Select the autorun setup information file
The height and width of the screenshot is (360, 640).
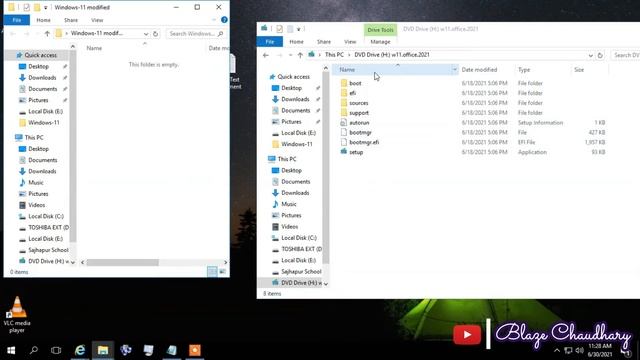(x=355, y=122)
